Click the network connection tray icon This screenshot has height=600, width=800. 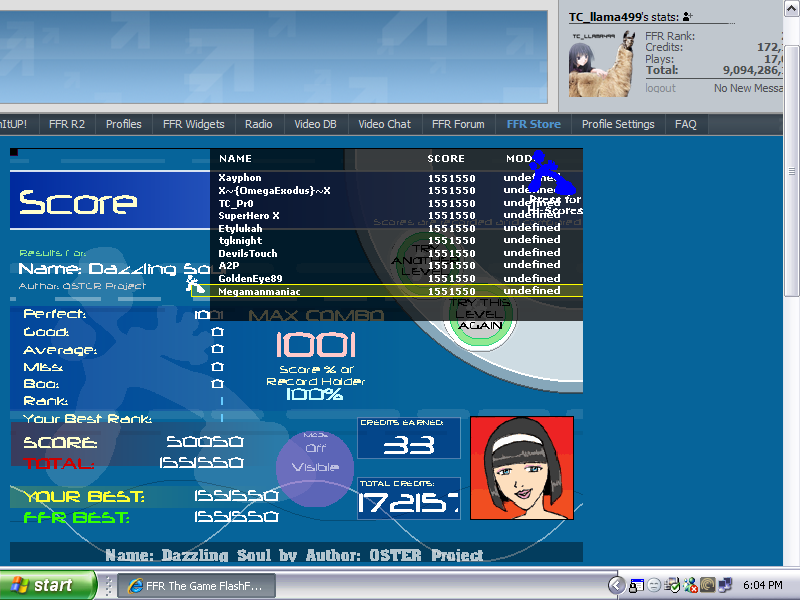click(x=726, y=585)
